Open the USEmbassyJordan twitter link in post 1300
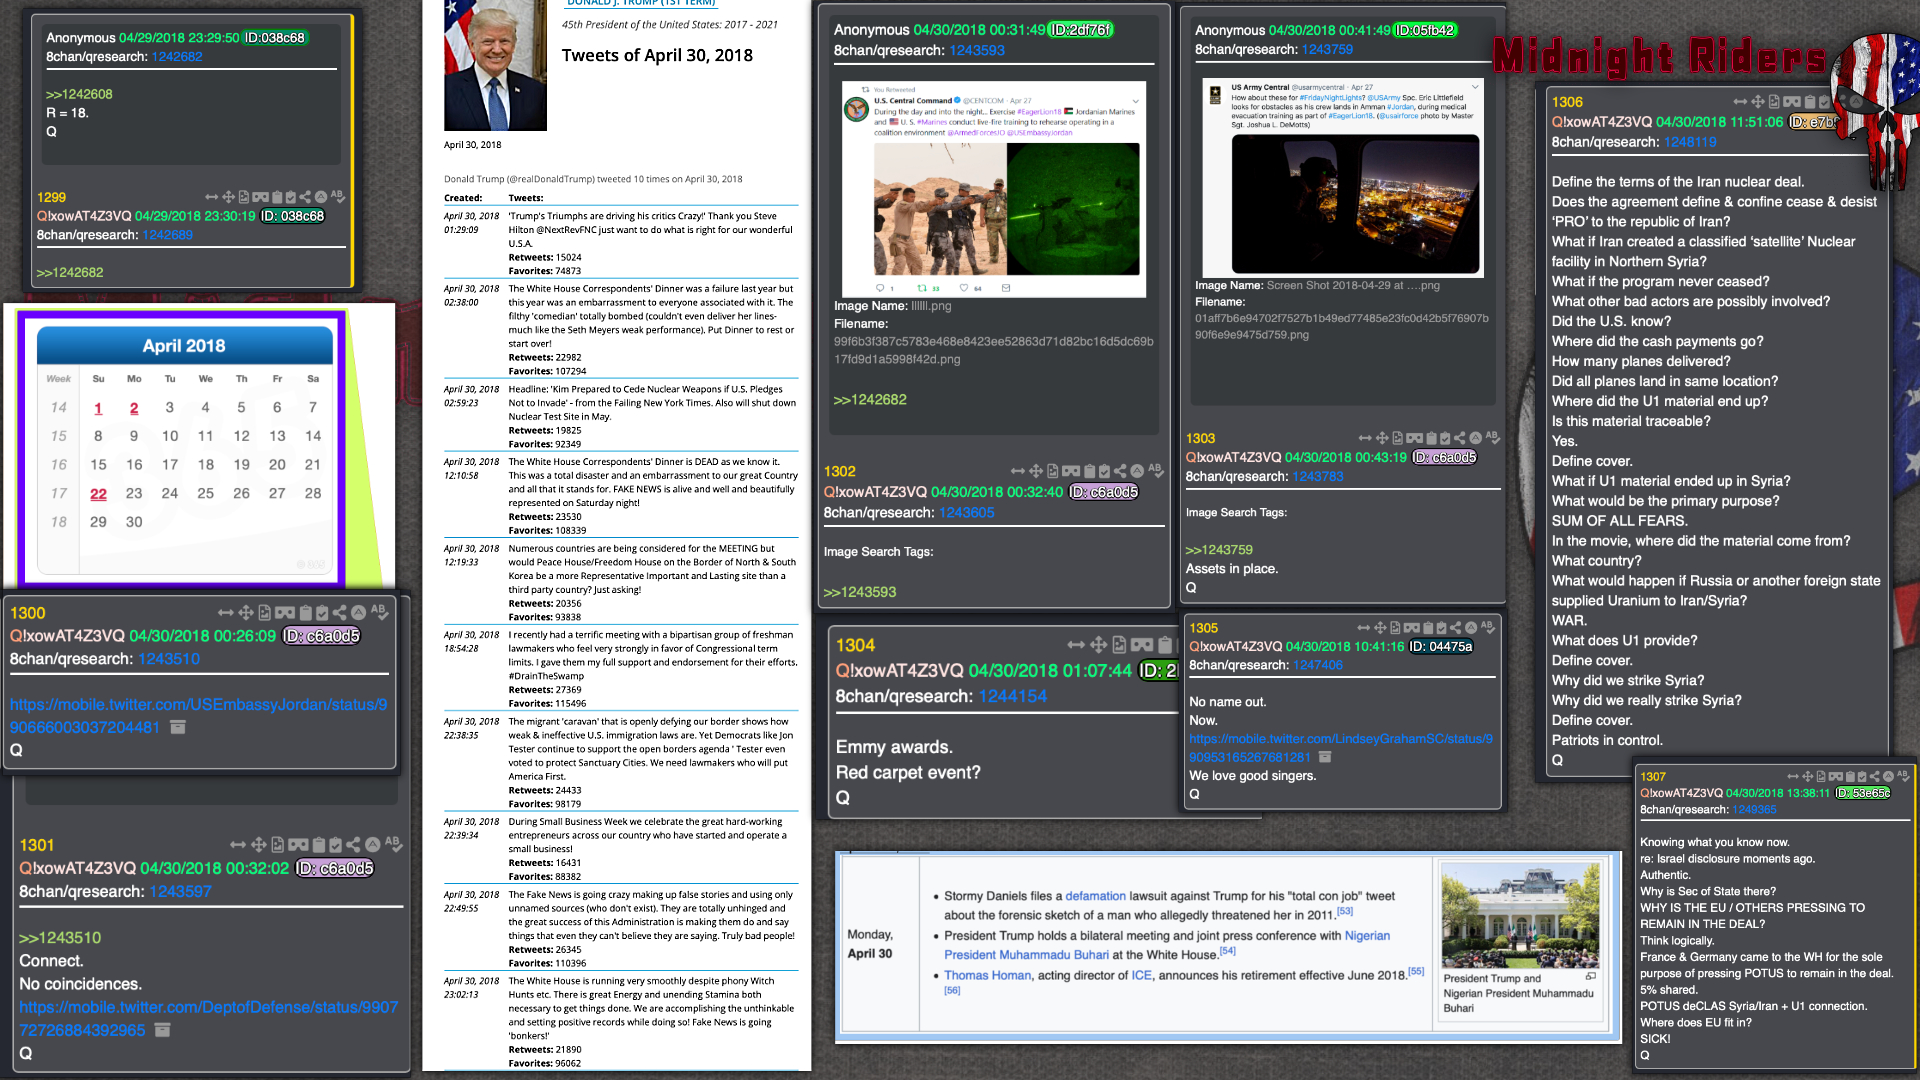Image resolution: width=1920 pixels, height=1080 pixels. coord(198,716)
